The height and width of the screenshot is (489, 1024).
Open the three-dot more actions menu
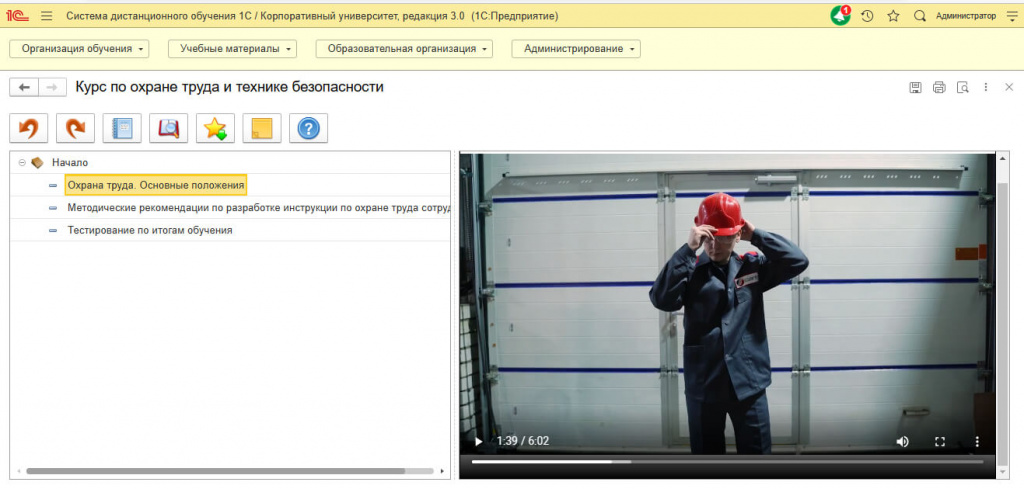[x=986, y=87]
